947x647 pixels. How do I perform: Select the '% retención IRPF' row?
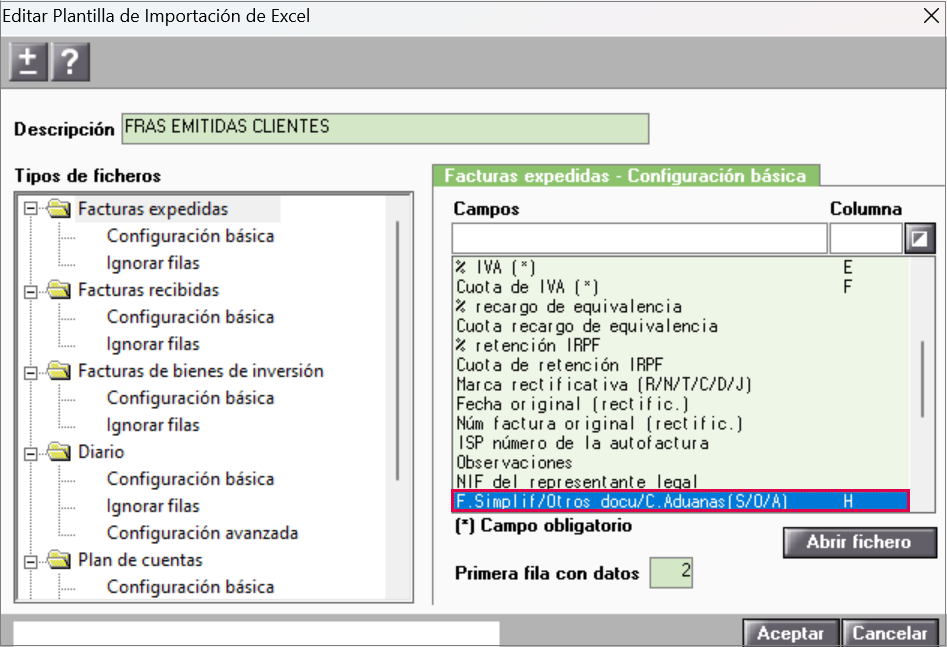click(681, 345)
